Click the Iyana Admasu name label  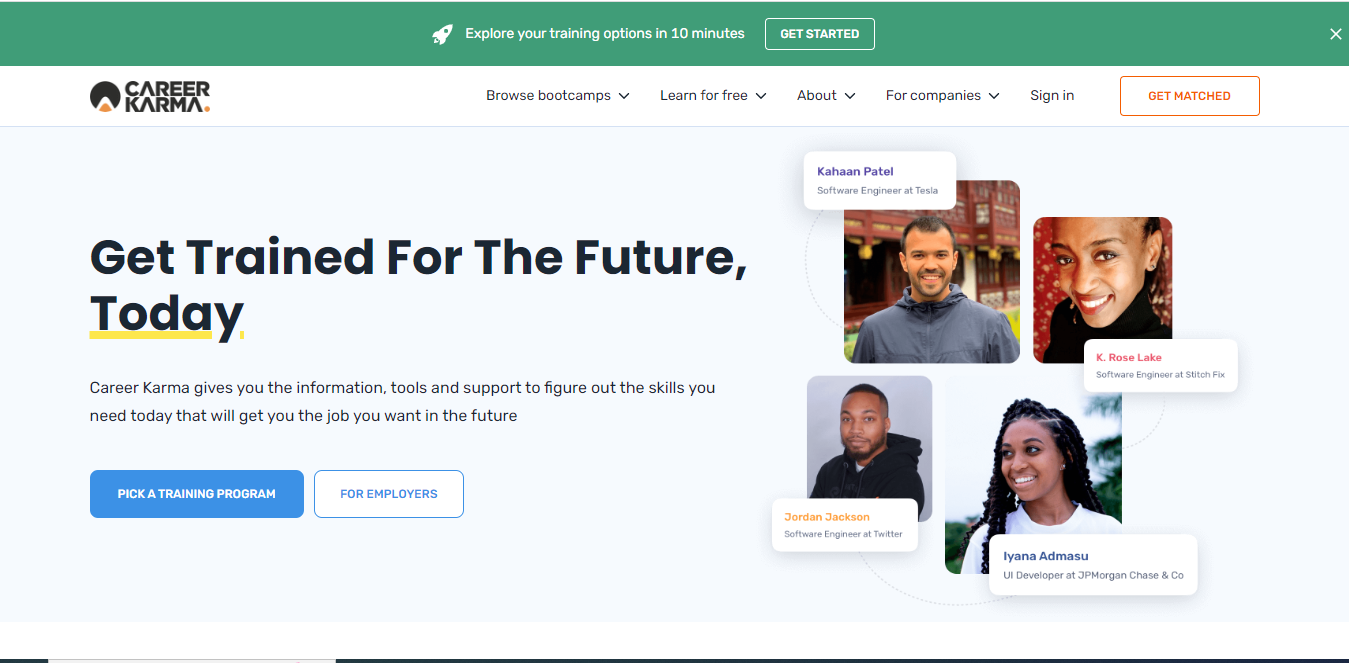[1046, 556]
